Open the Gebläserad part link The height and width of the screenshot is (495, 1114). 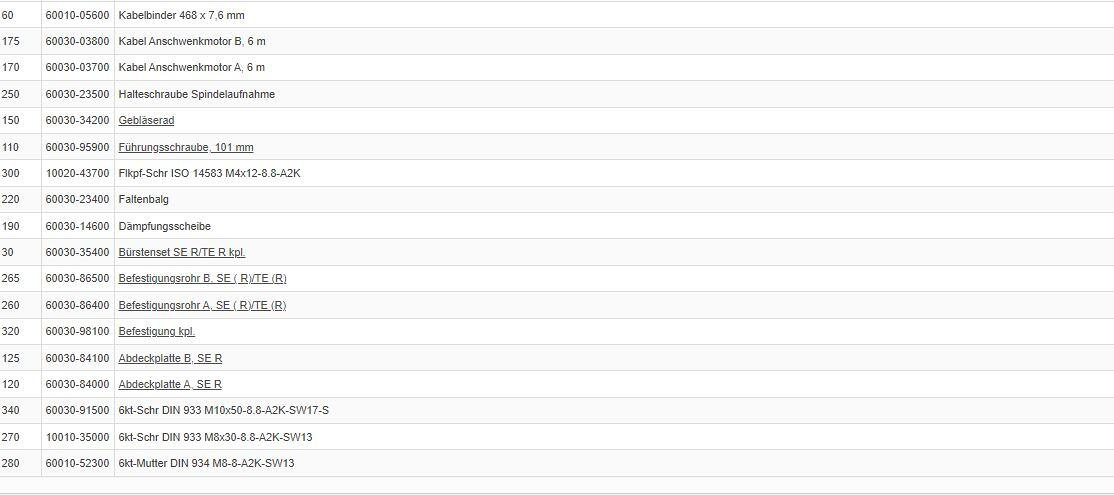pyautogui.click(x=146, y=121)
